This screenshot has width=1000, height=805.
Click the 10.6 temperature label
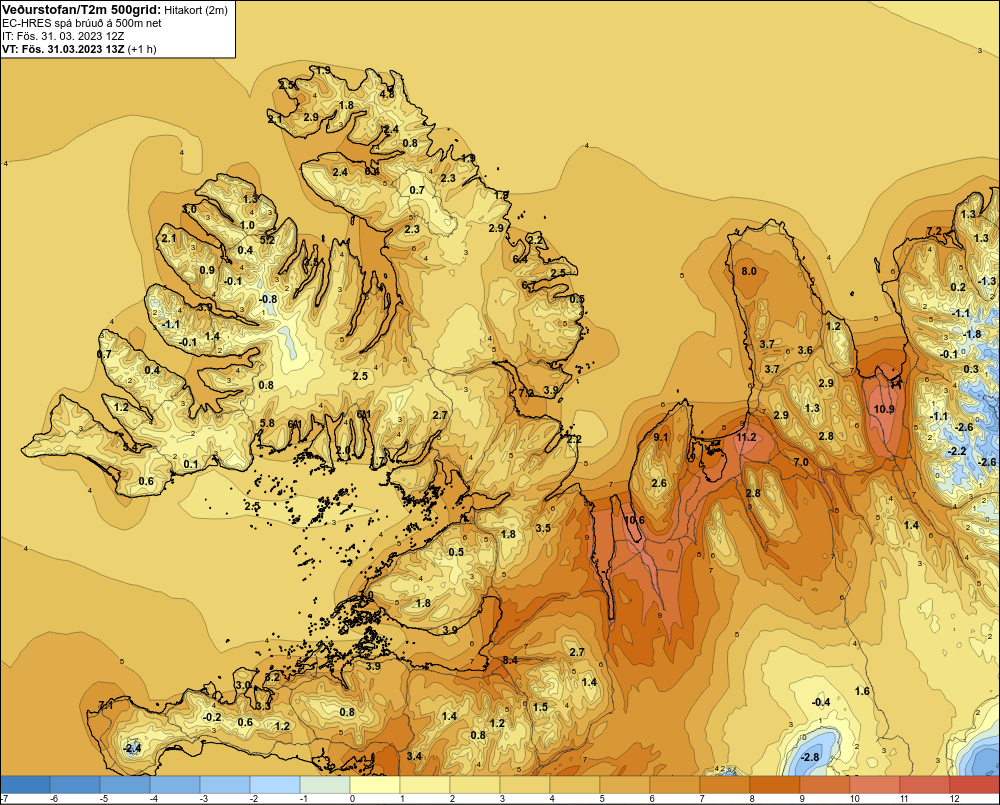634,520
